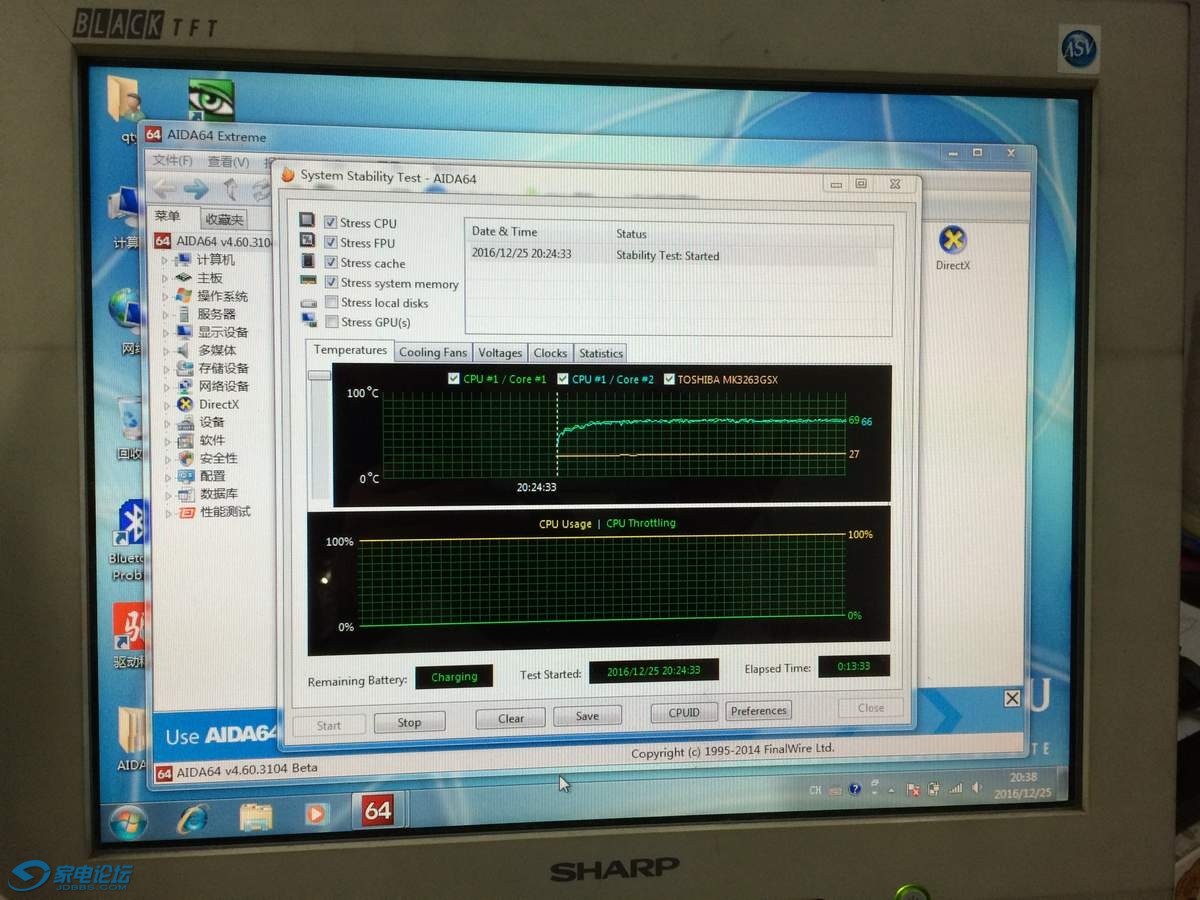
Task: Click the Clear button
Action: coord(511,718)
